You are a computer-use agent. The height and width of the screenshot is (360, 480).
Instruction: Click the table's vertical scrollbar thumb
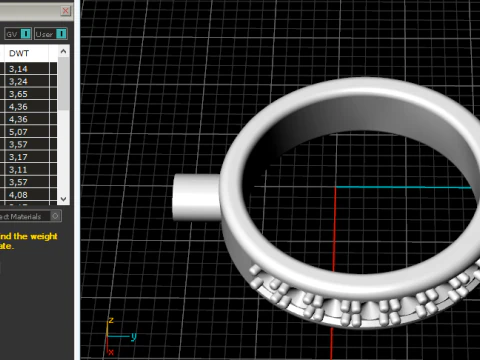[x=63, y=84]
